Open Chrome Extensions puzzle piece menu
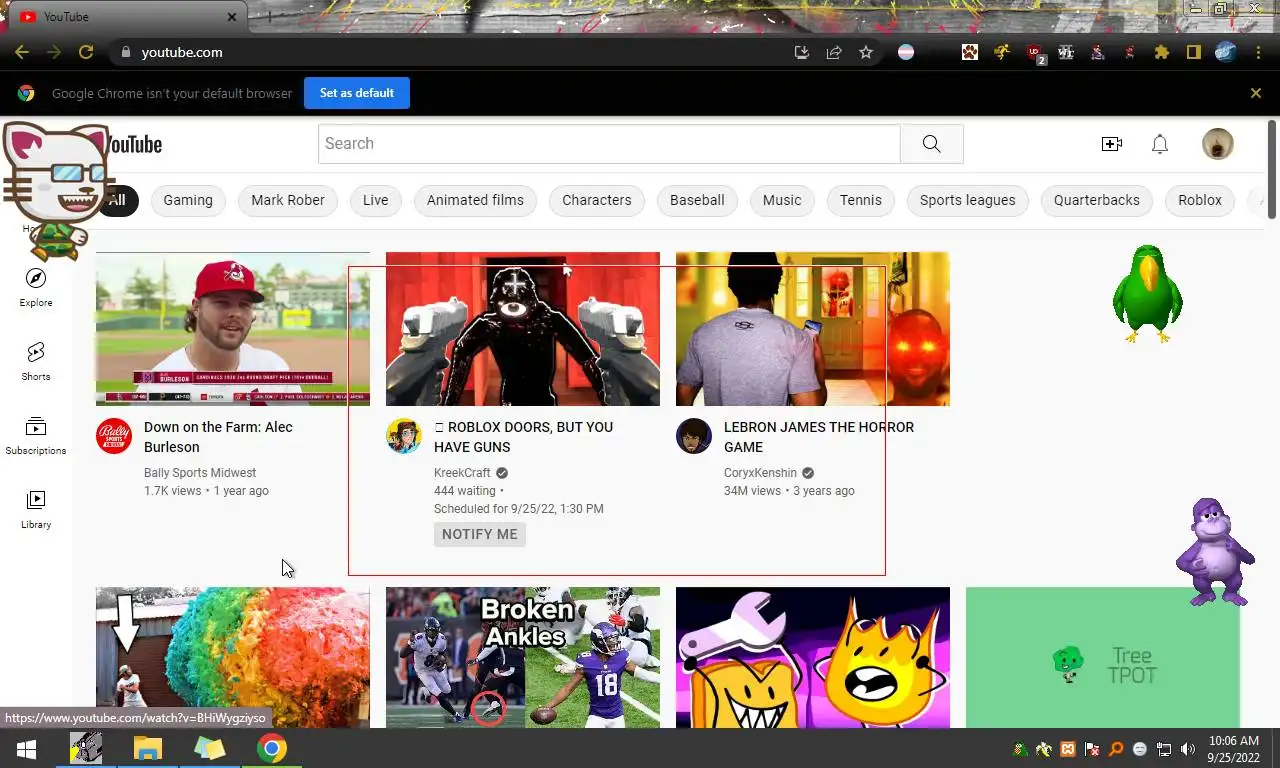 (x=1161, y=52)
